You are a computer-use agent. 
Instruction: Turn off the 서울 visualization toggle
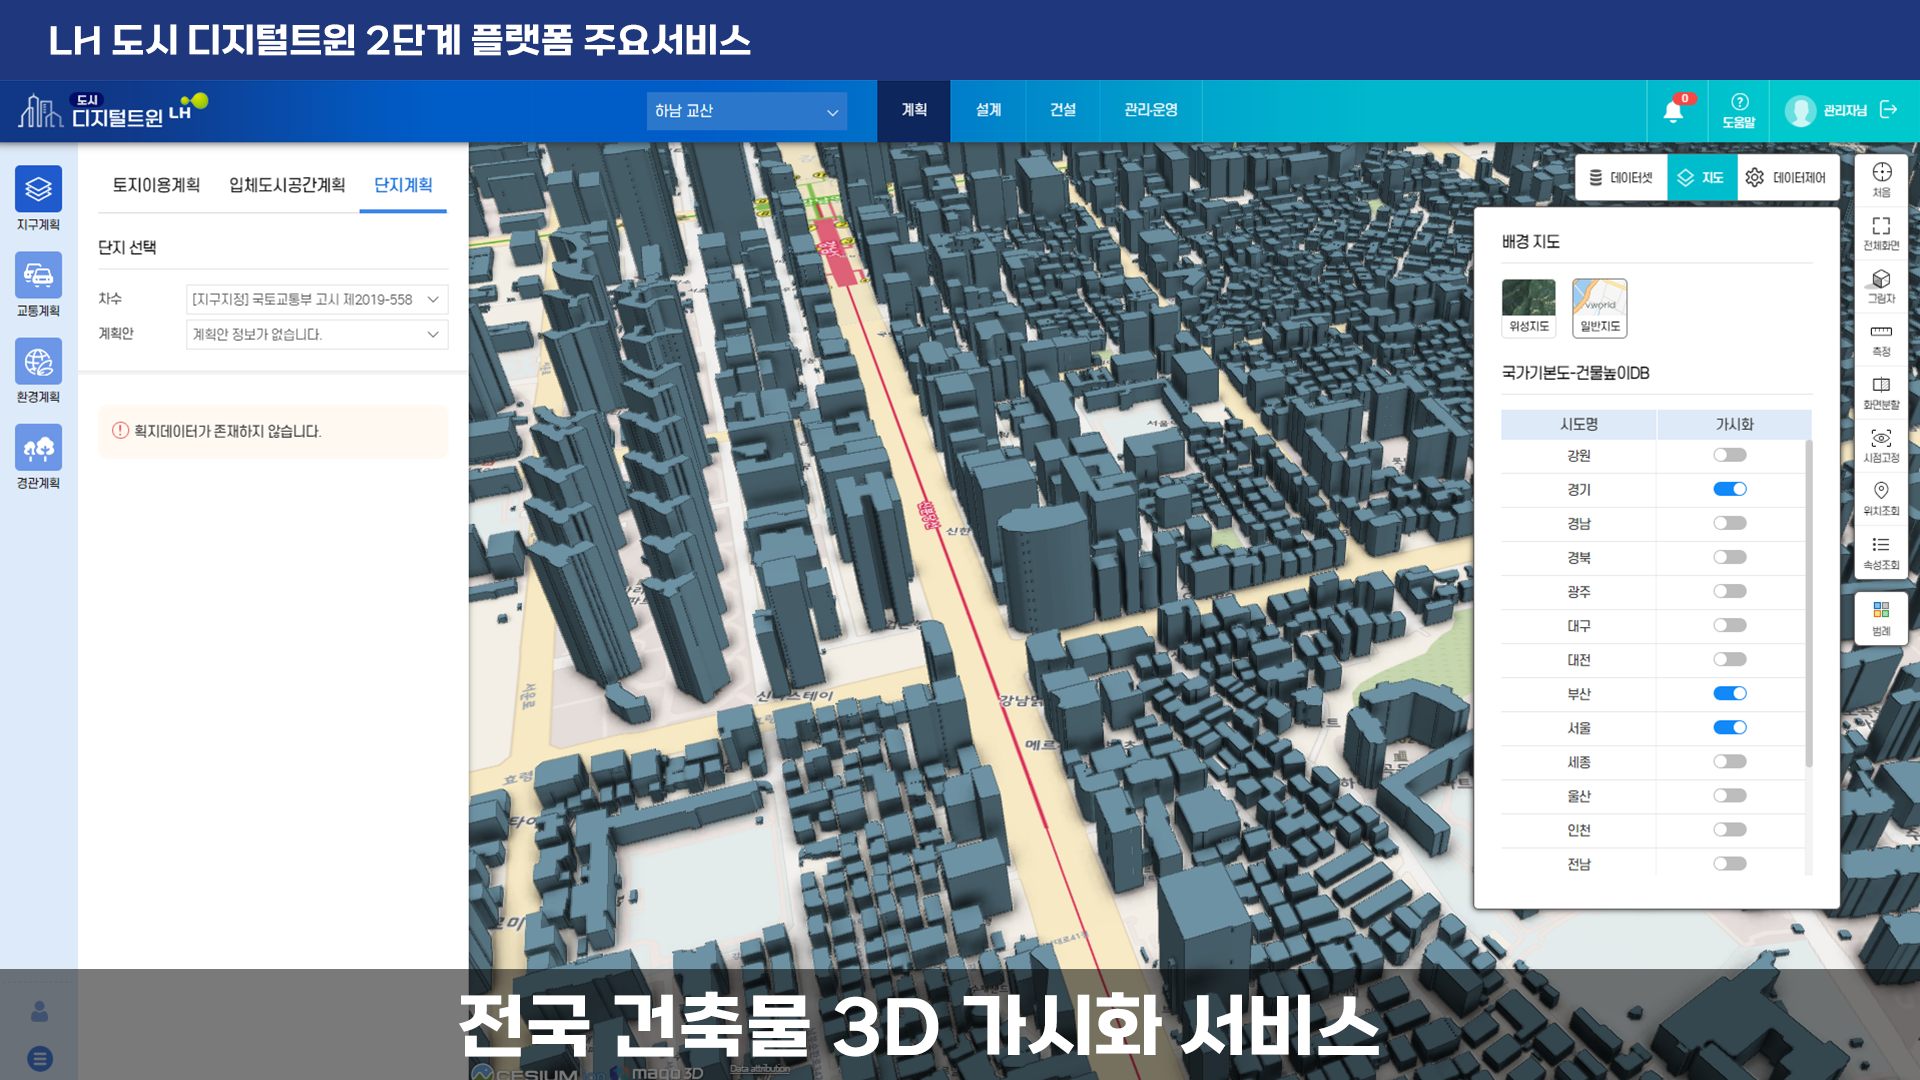click(1729, 727)
